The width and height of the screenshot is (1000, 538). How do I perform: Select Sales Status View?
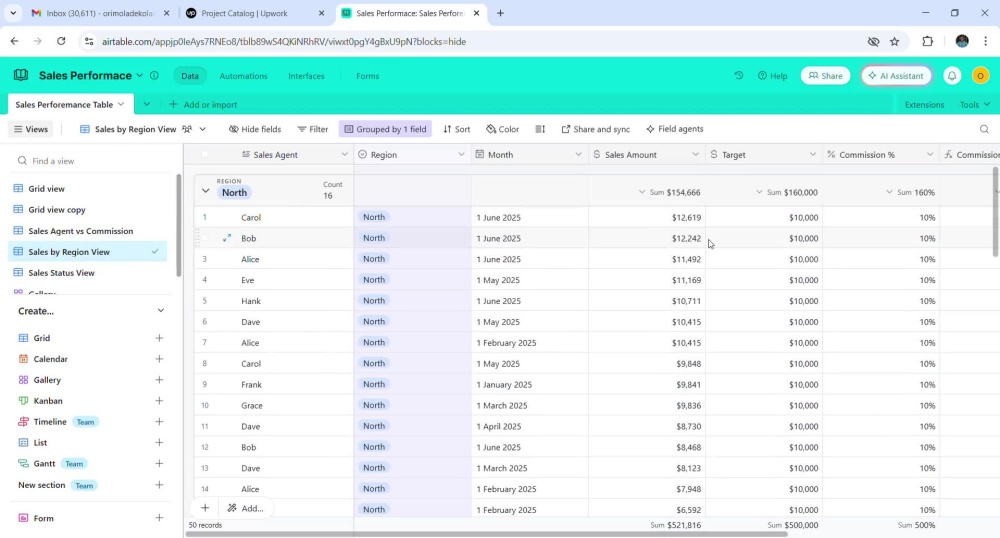61,273
